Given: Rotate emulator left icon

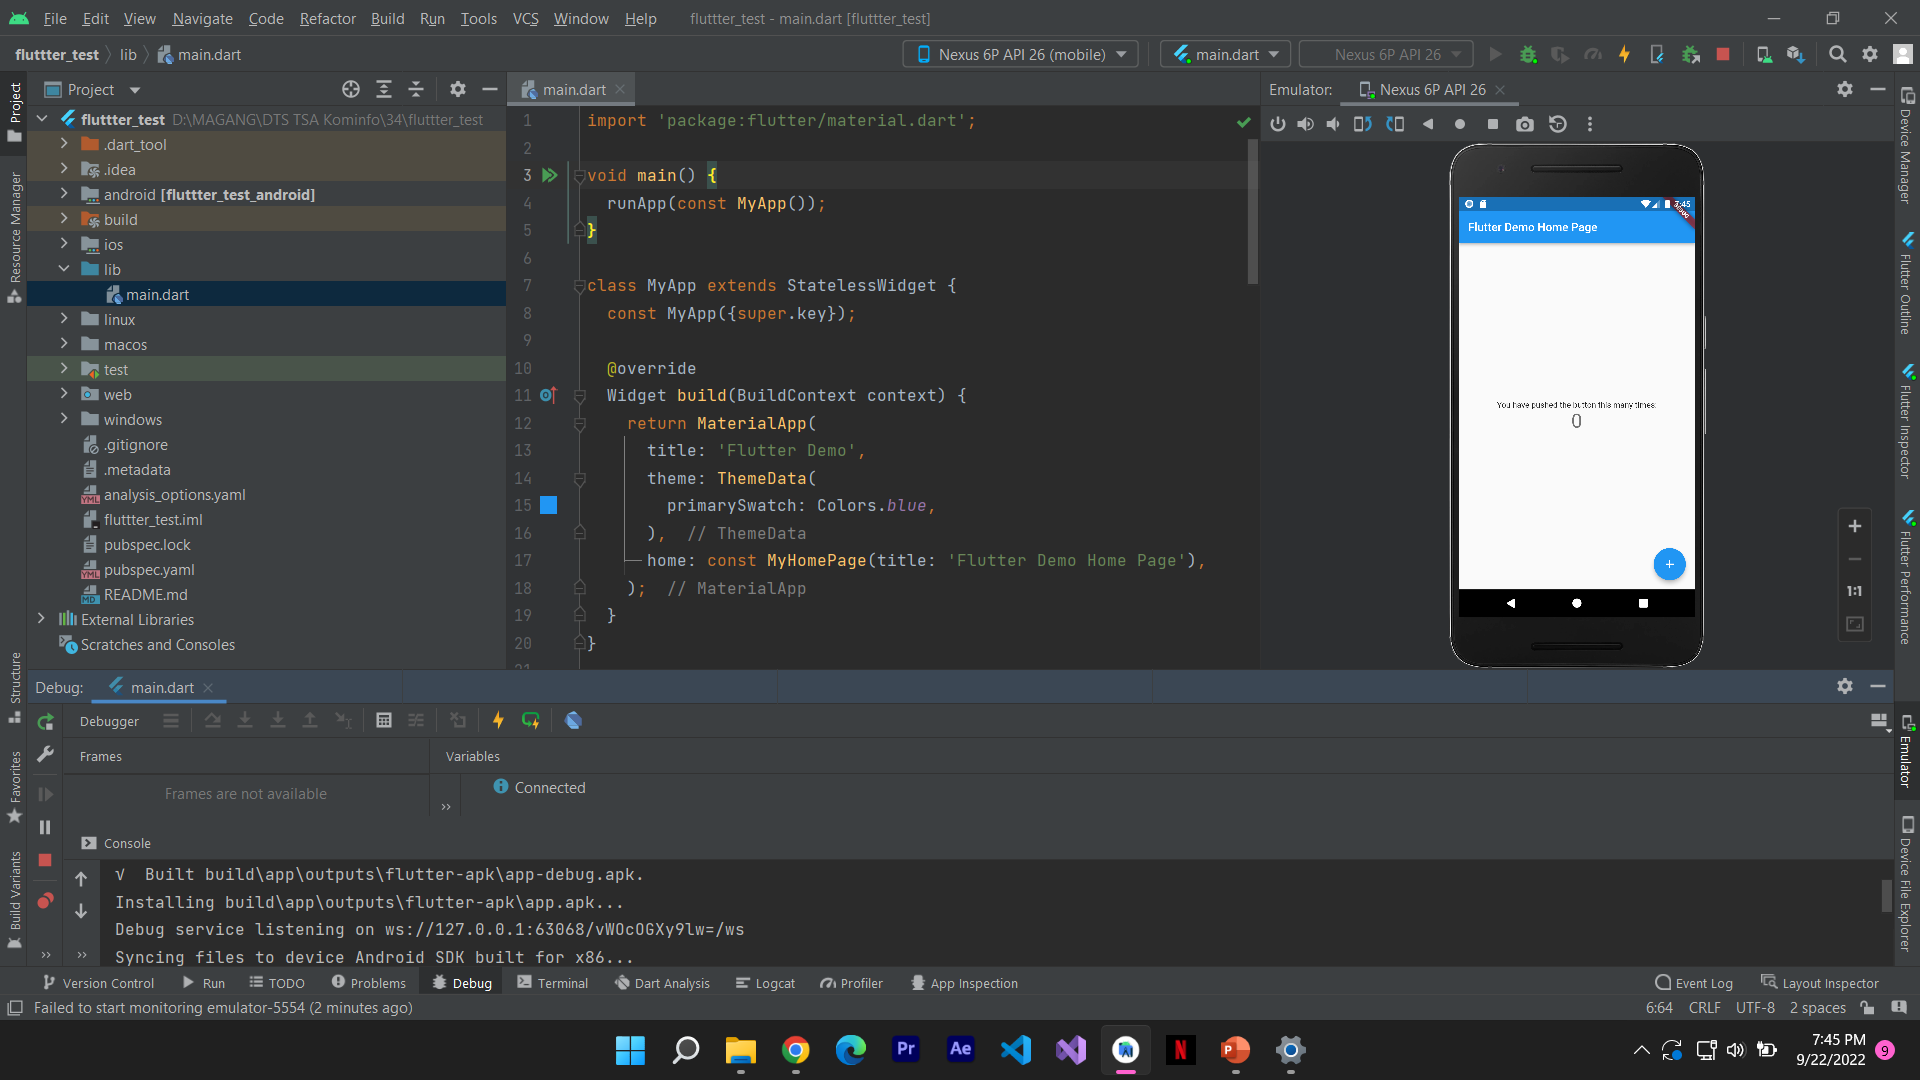Looking at the screenshot, I should click(x=1362, y=124).
